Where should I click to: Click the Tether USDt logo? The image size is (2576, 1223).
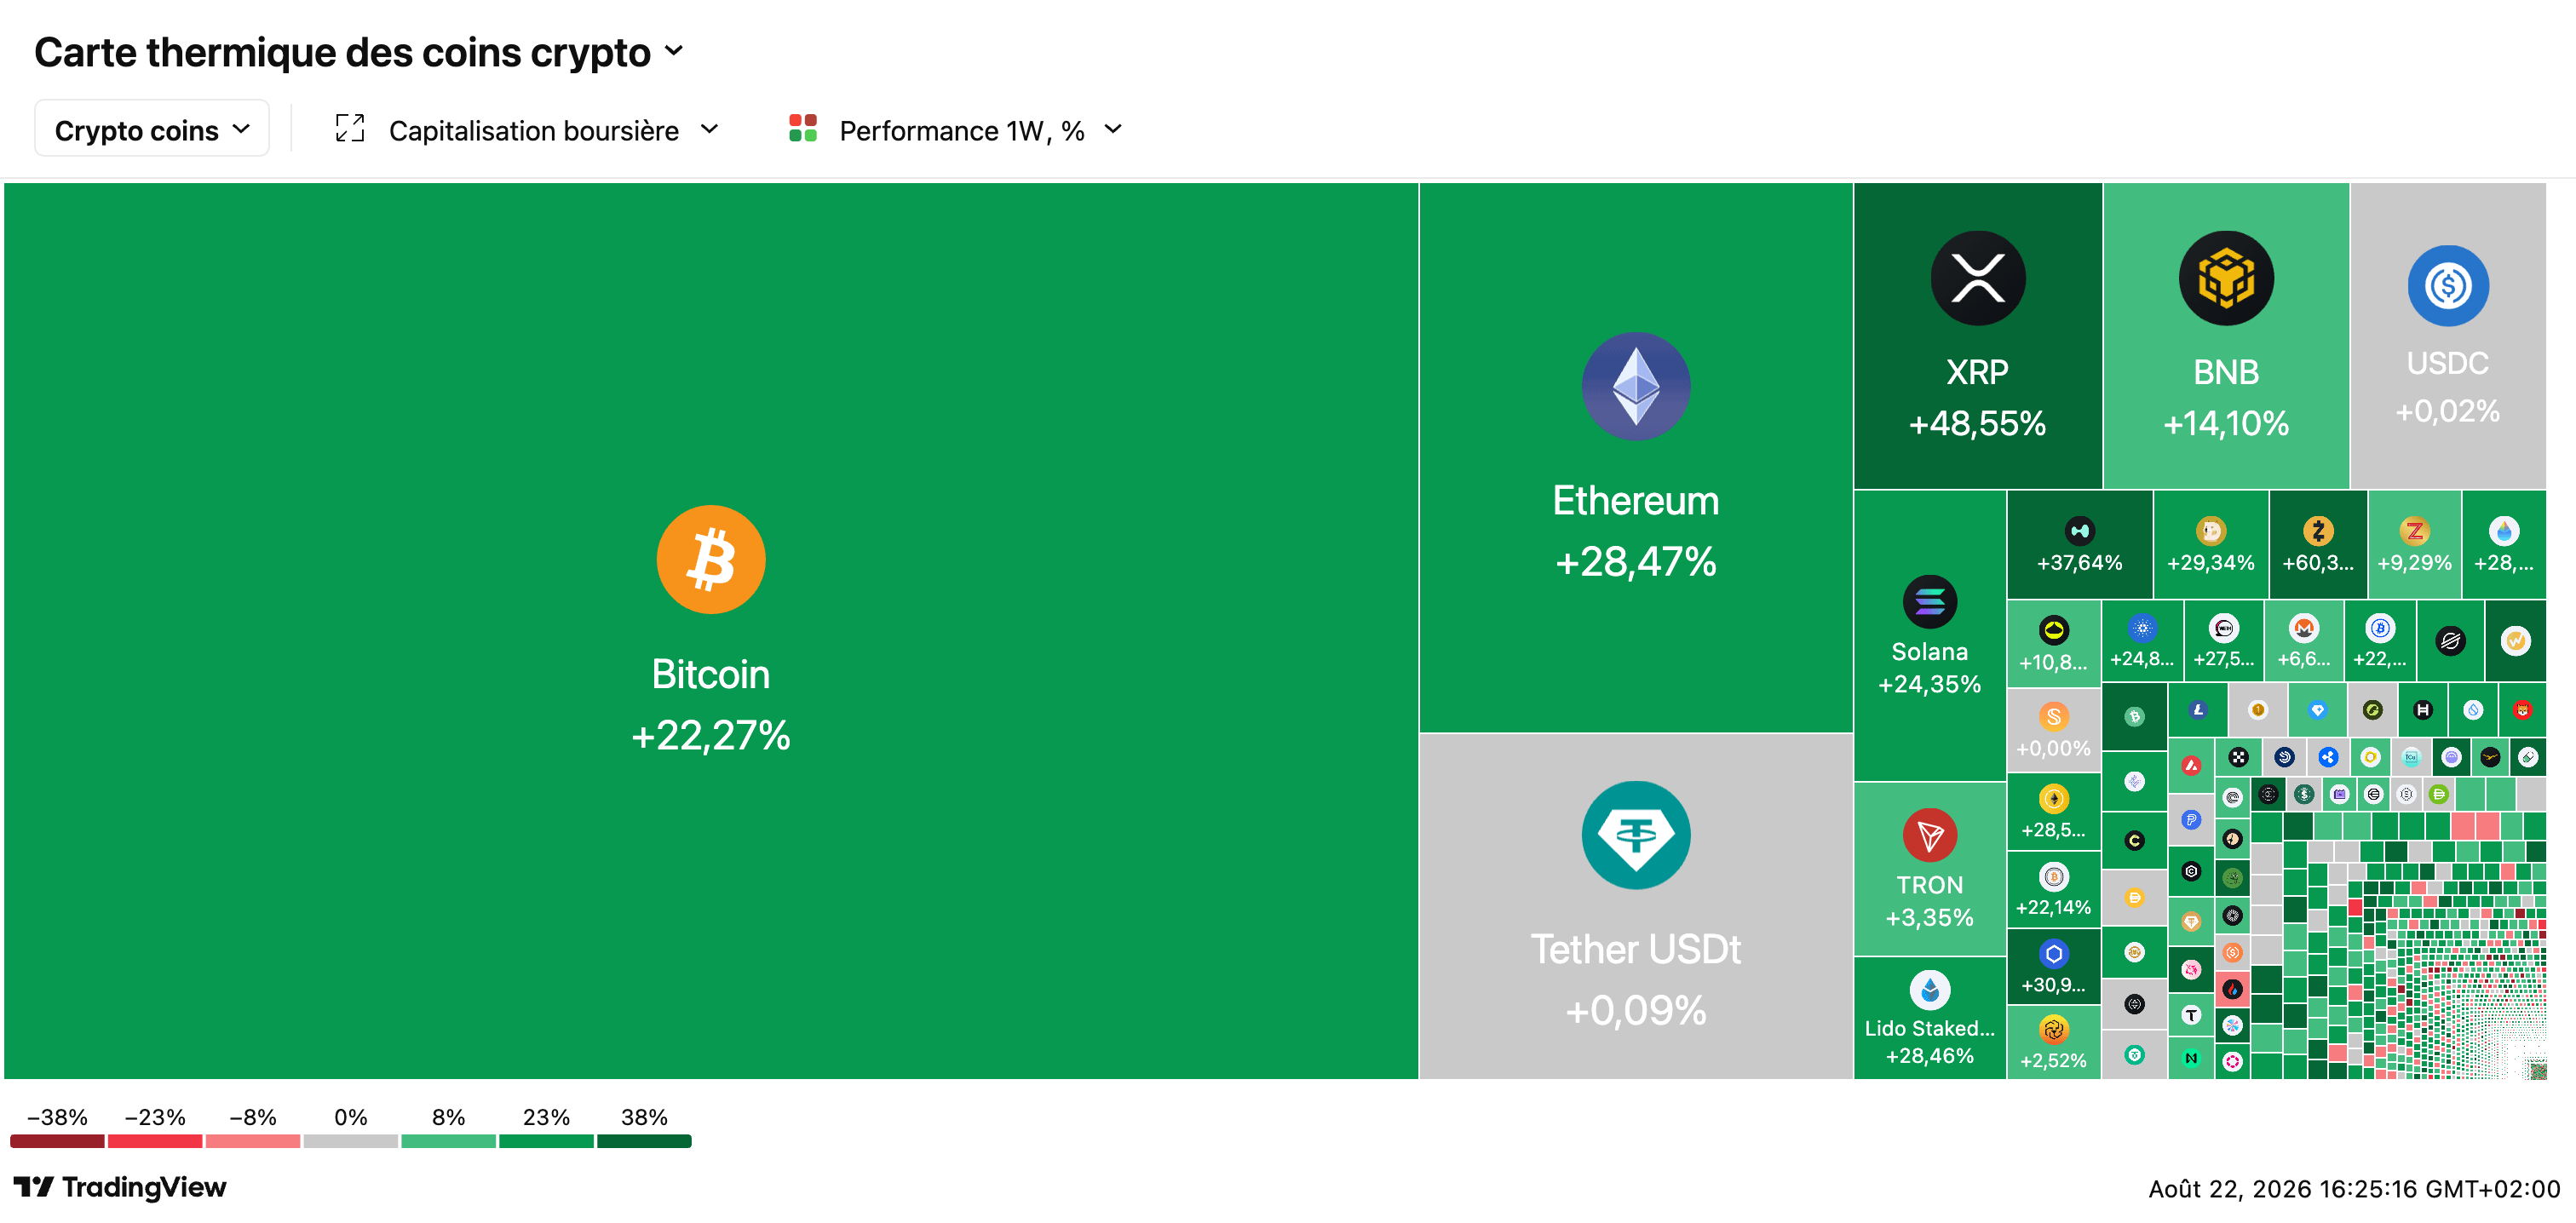click(1635, 835)
